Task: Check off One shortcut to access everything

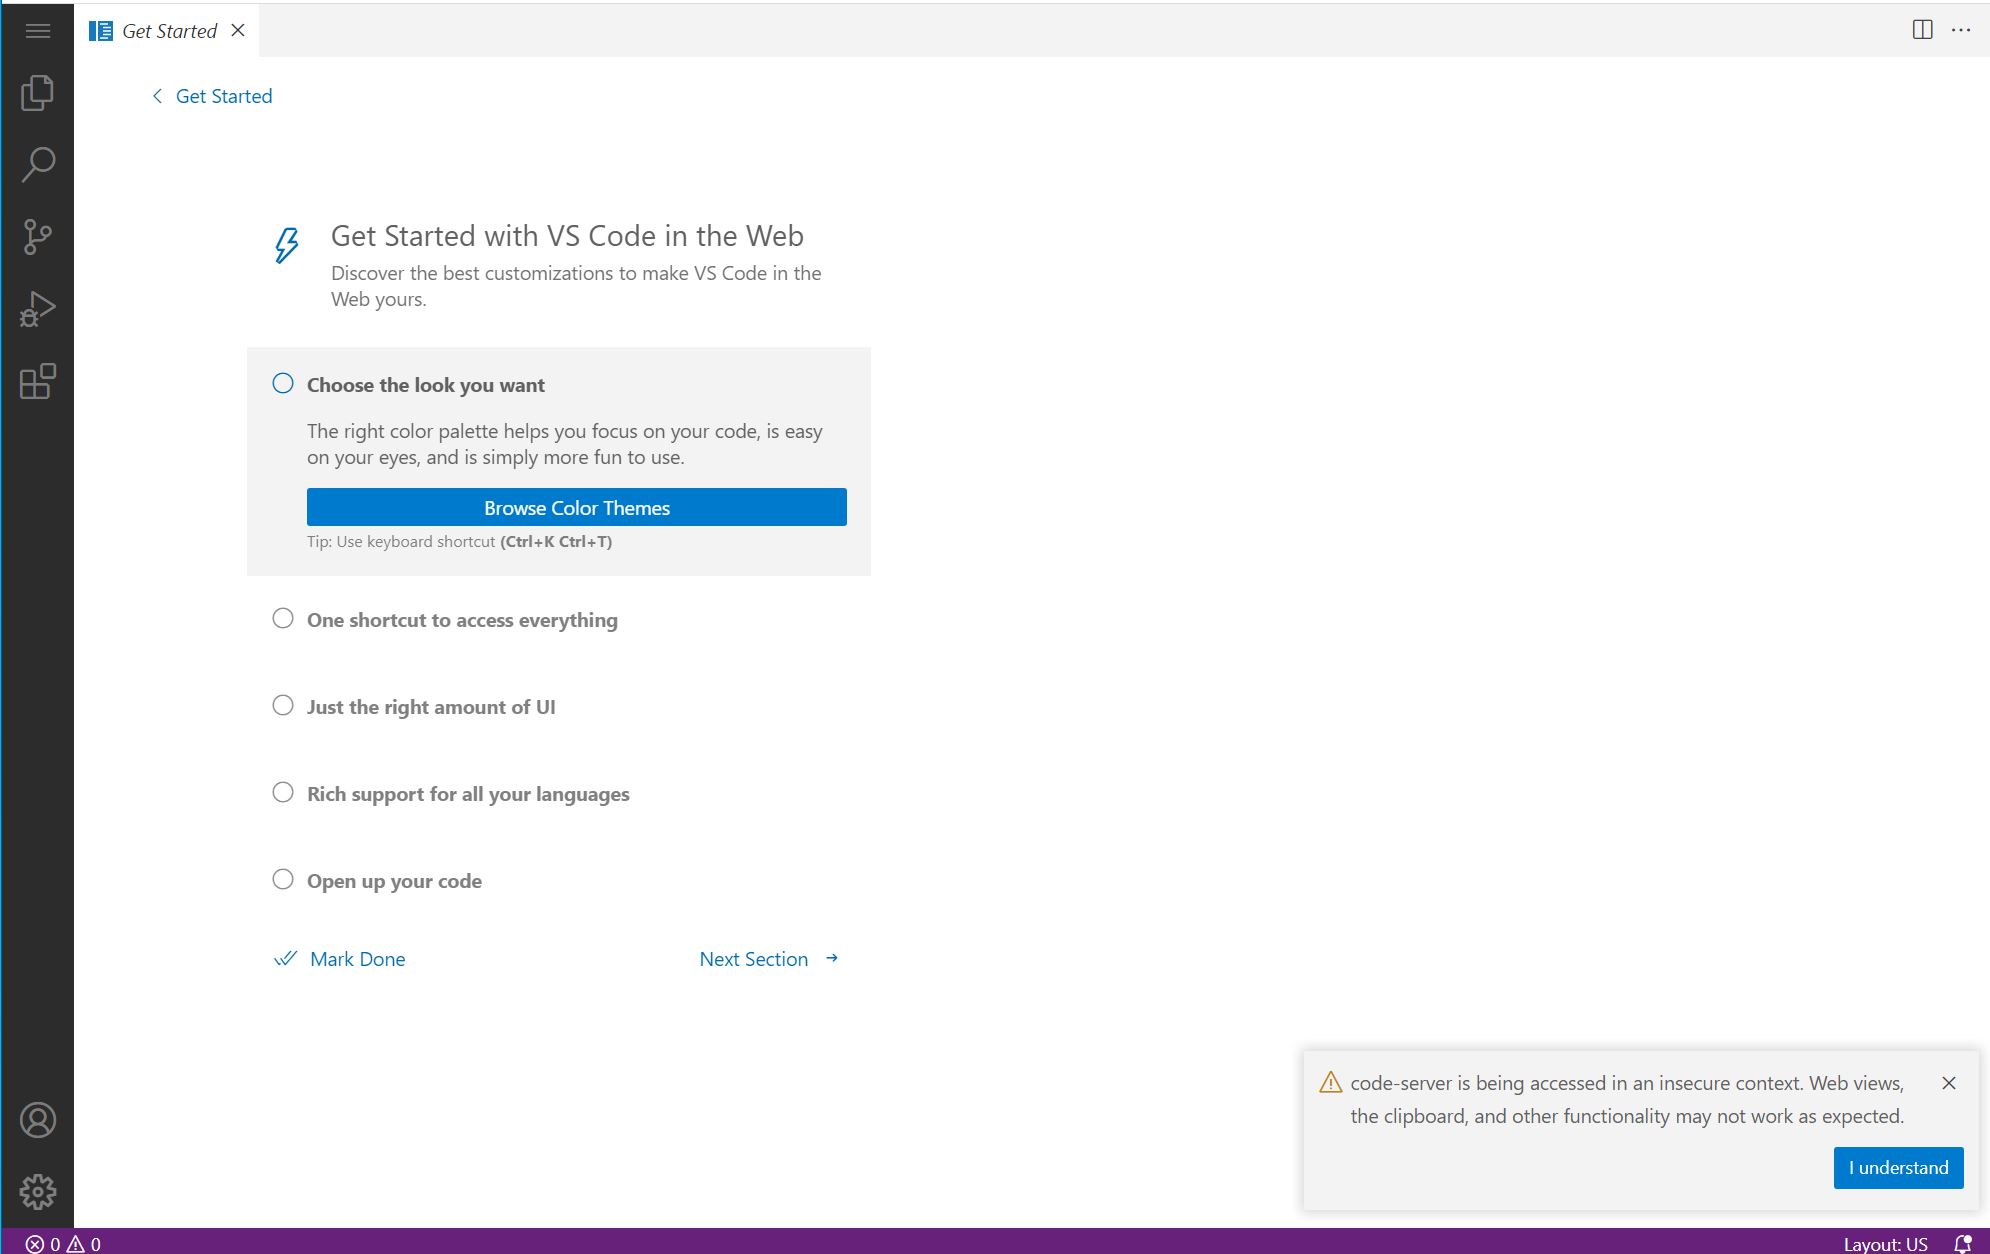Action: (x=283, y=618)
